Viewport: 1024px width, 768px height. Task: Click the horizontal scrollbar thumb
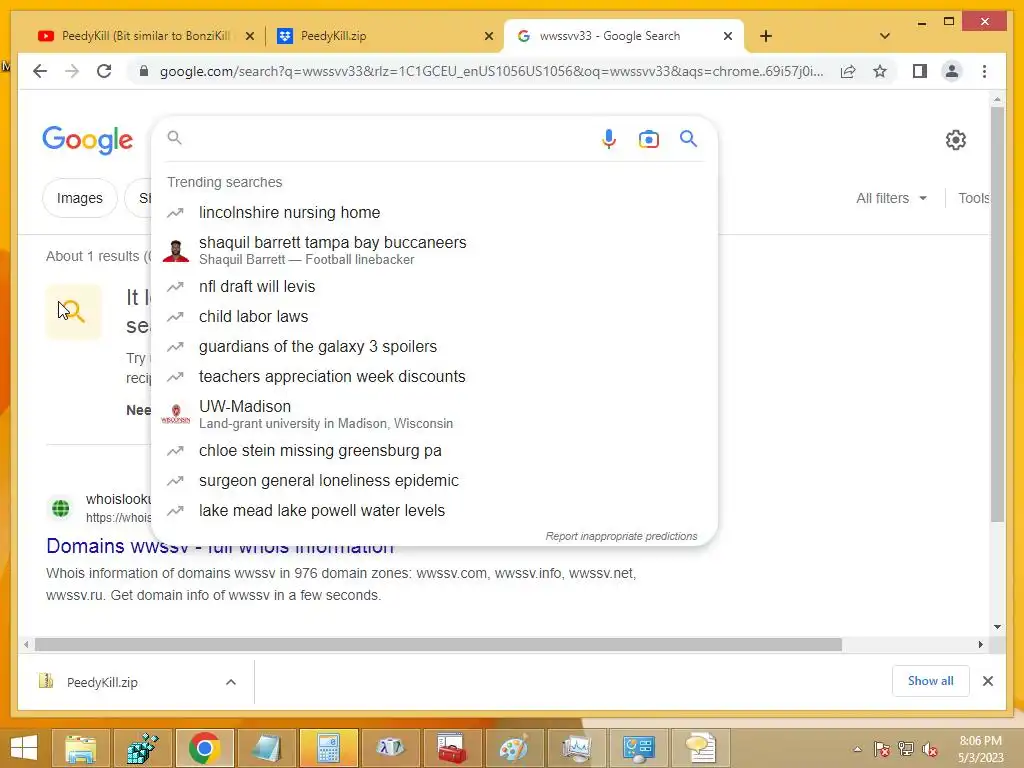point(438,645)
